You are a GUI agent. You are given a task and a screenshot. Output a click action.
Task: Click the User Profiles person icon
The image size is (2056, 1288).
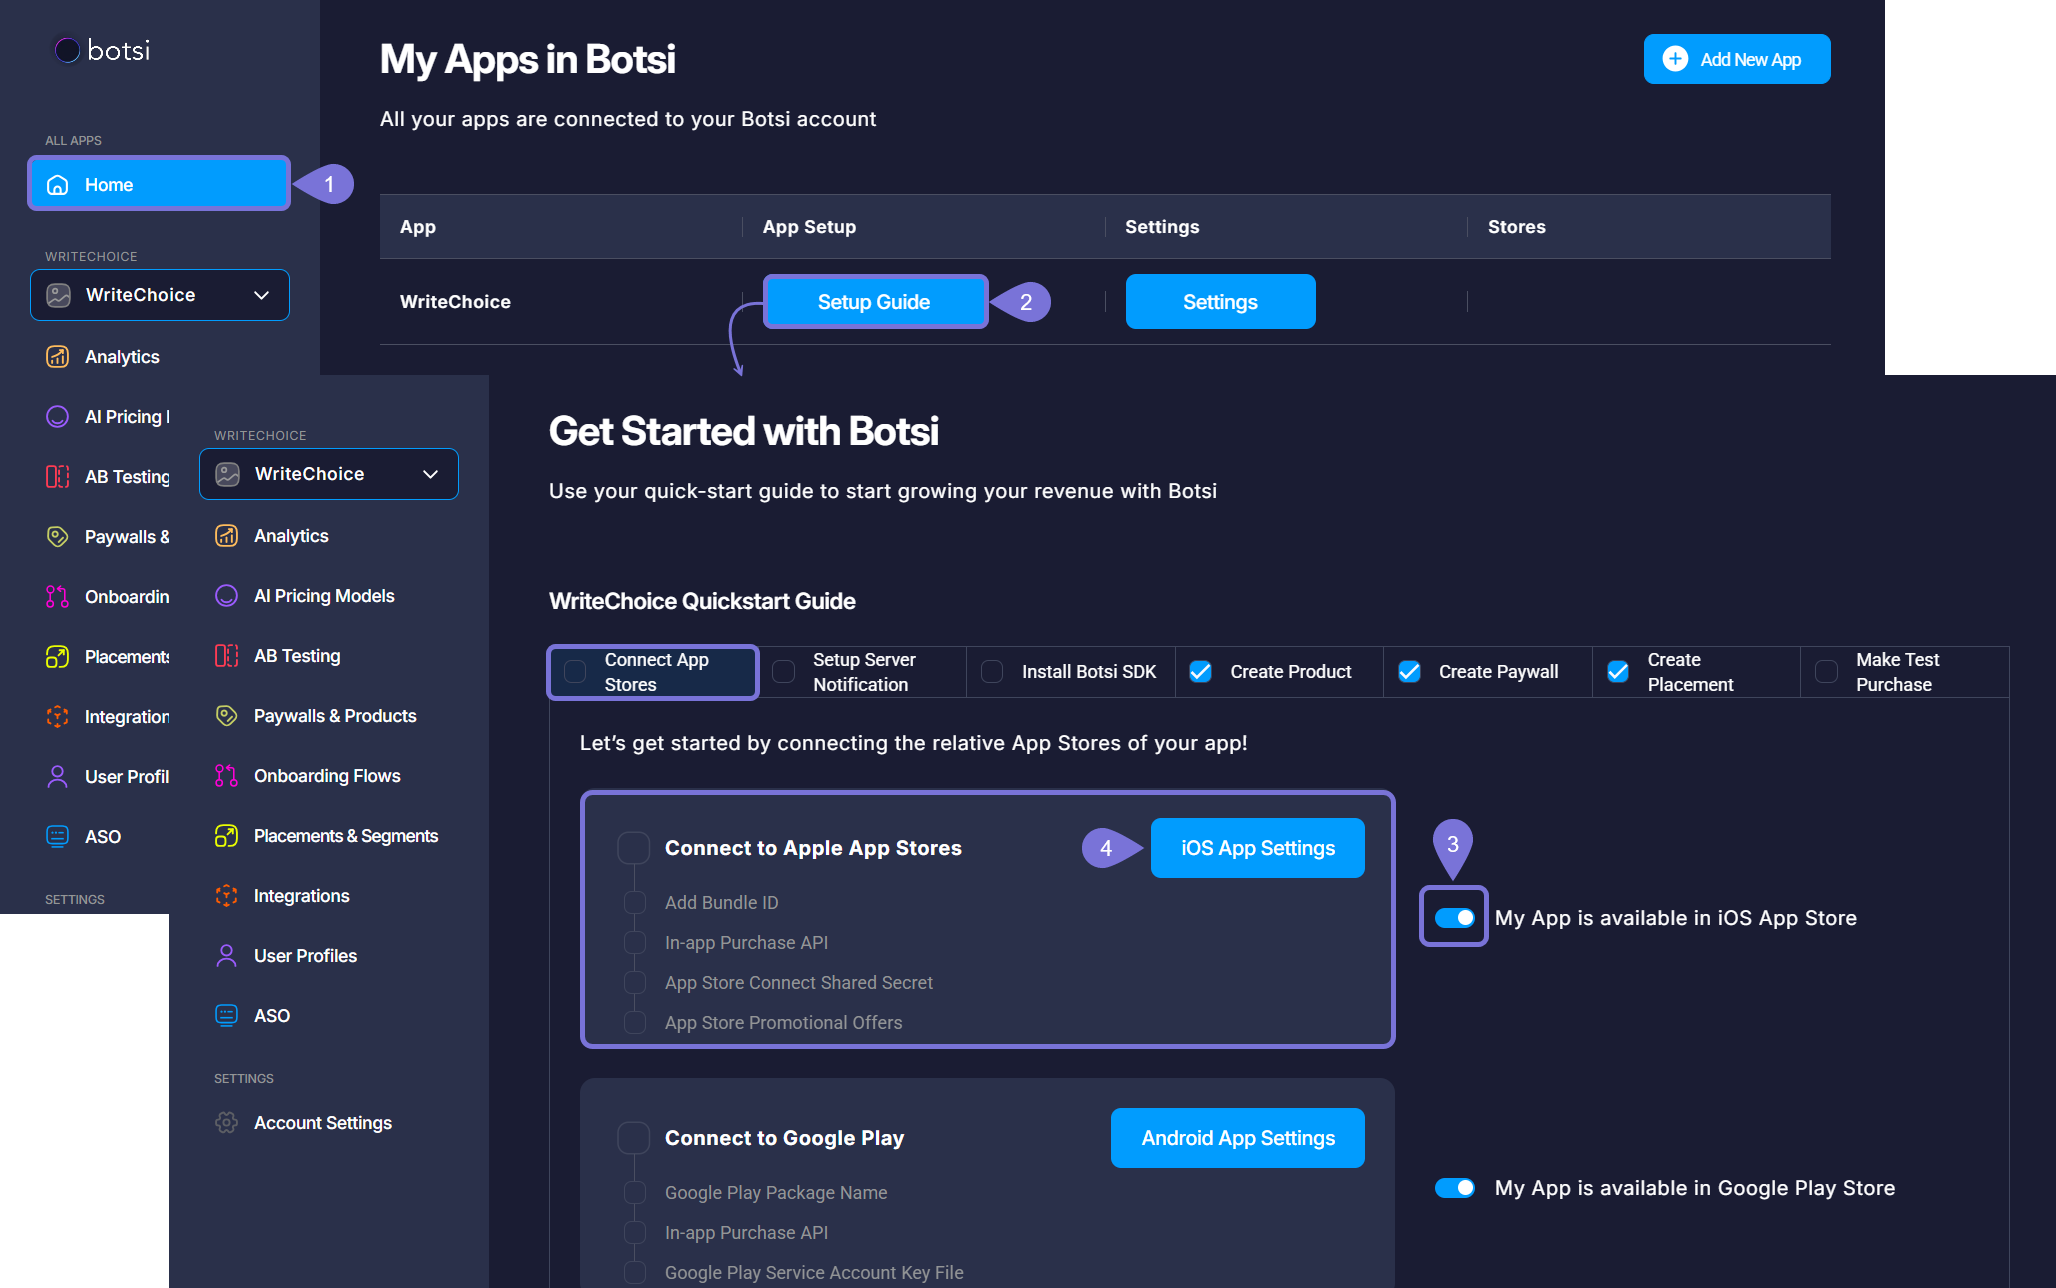[x=227, y=956]
